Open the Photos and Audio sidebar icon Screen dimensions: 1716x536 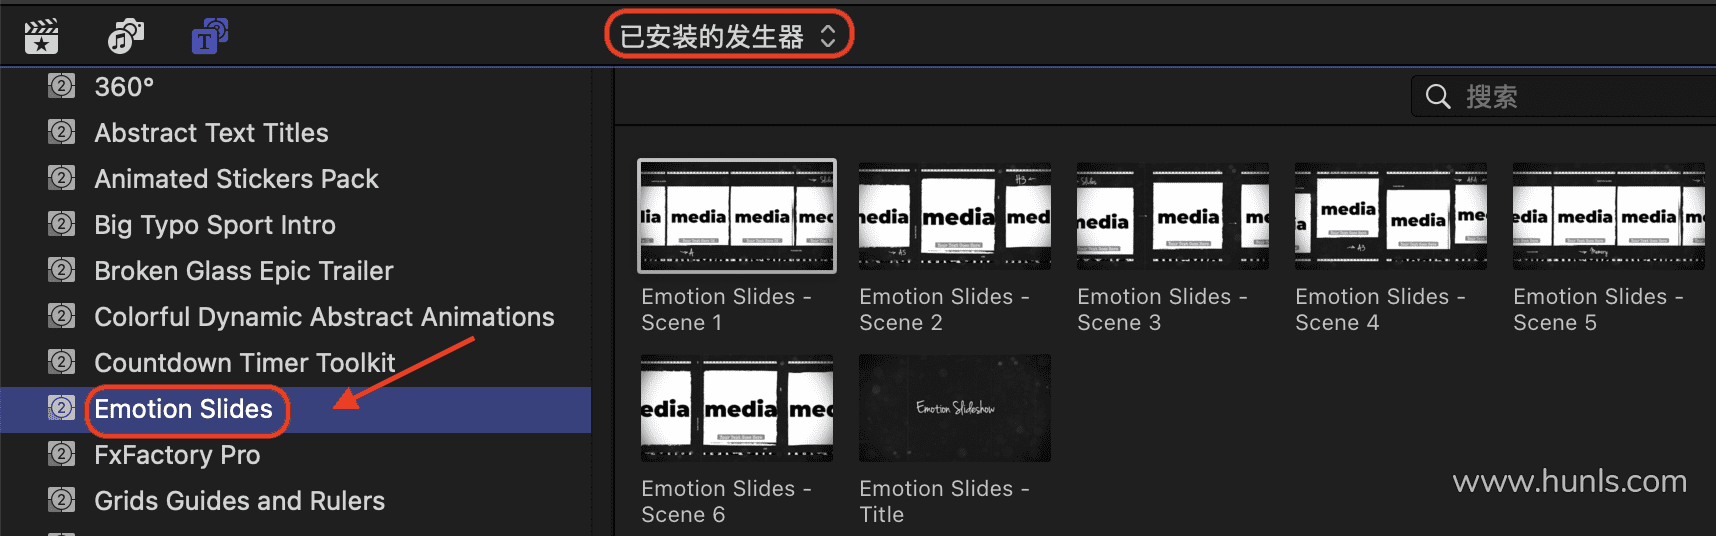click(126, 37)
